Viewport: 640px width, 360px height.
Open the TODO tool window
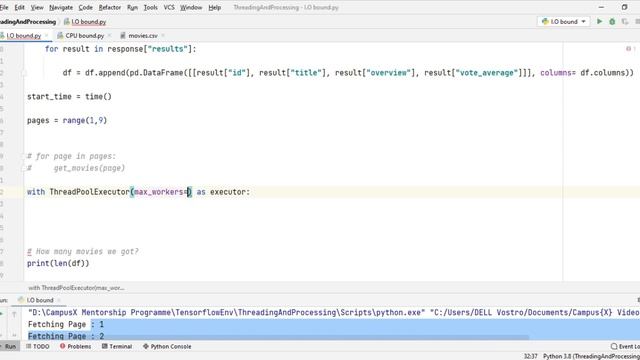38,346
